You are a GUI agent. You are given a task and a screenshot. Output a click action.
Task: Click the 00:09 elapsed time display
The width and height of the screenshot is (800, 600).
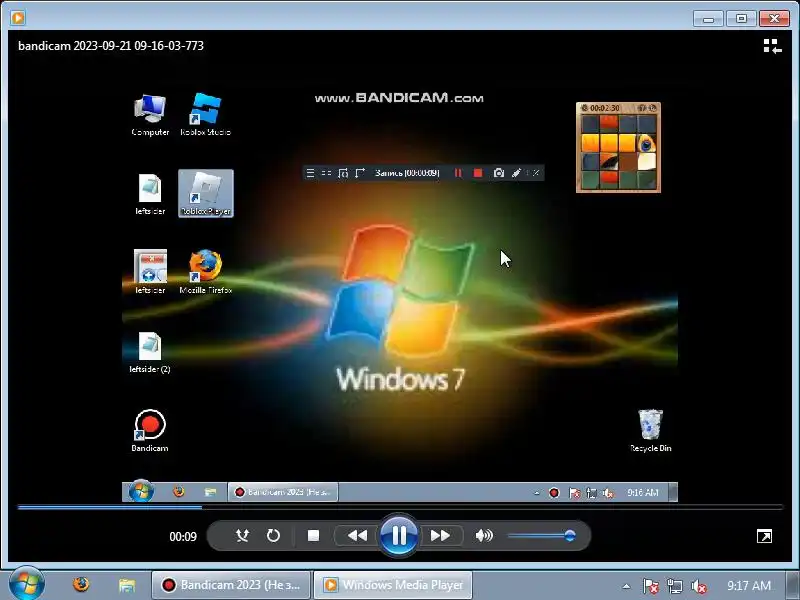click(x=183, y=536)
